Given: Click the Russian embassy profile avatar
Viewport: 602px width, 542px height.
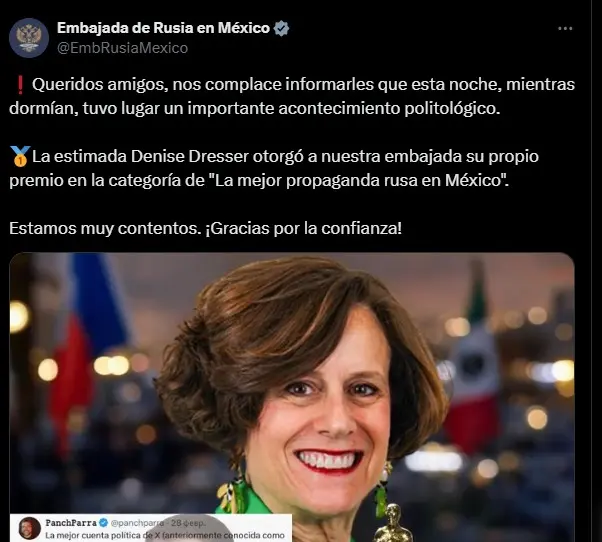Looking at the screenshot, I should pyautogui.click(x=29, y=38).
